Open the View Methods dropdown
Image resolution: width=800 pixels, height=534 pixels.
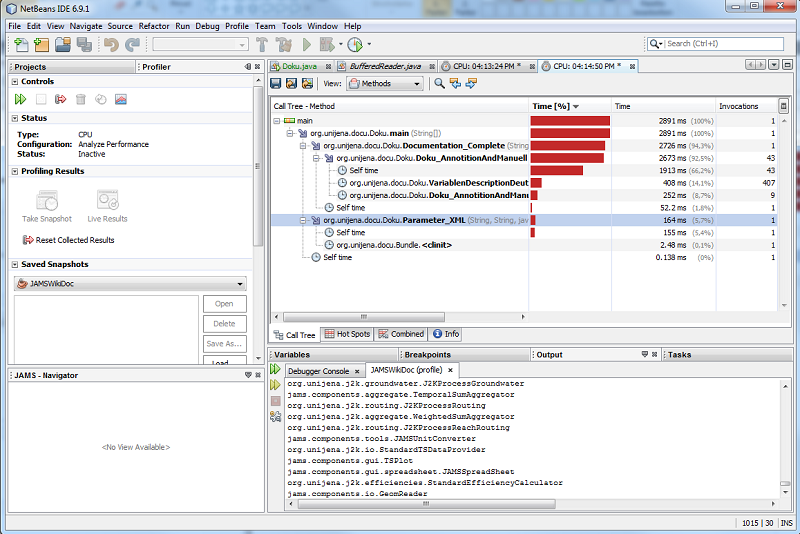coord(385,84)
